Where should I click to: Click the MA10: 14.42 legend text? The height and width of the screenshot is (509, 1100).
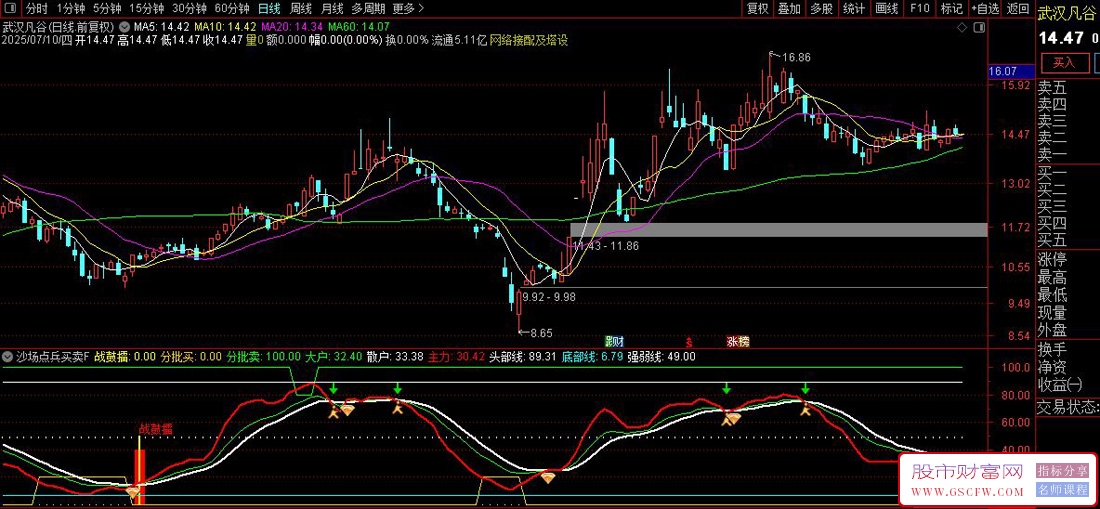pos(225,27)
